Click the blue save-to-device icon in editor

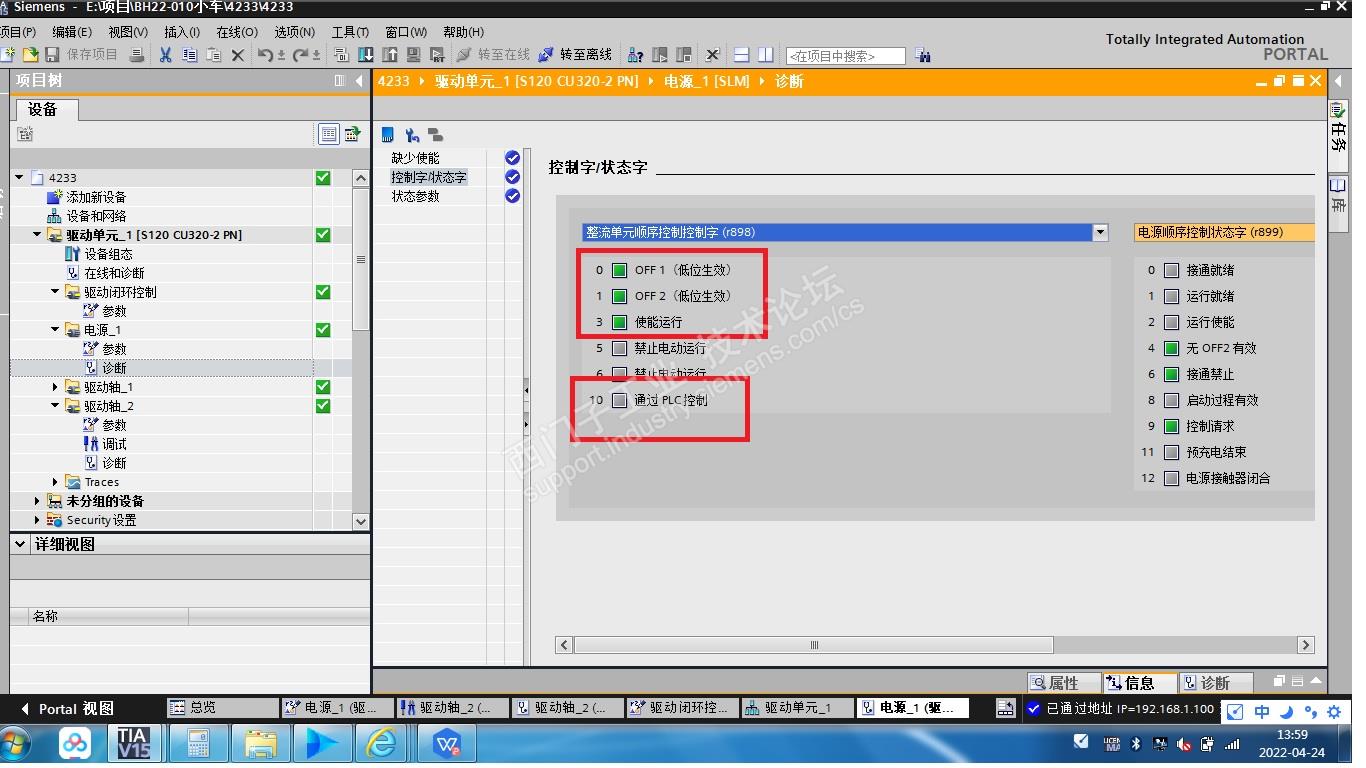[x=388, y=135]
